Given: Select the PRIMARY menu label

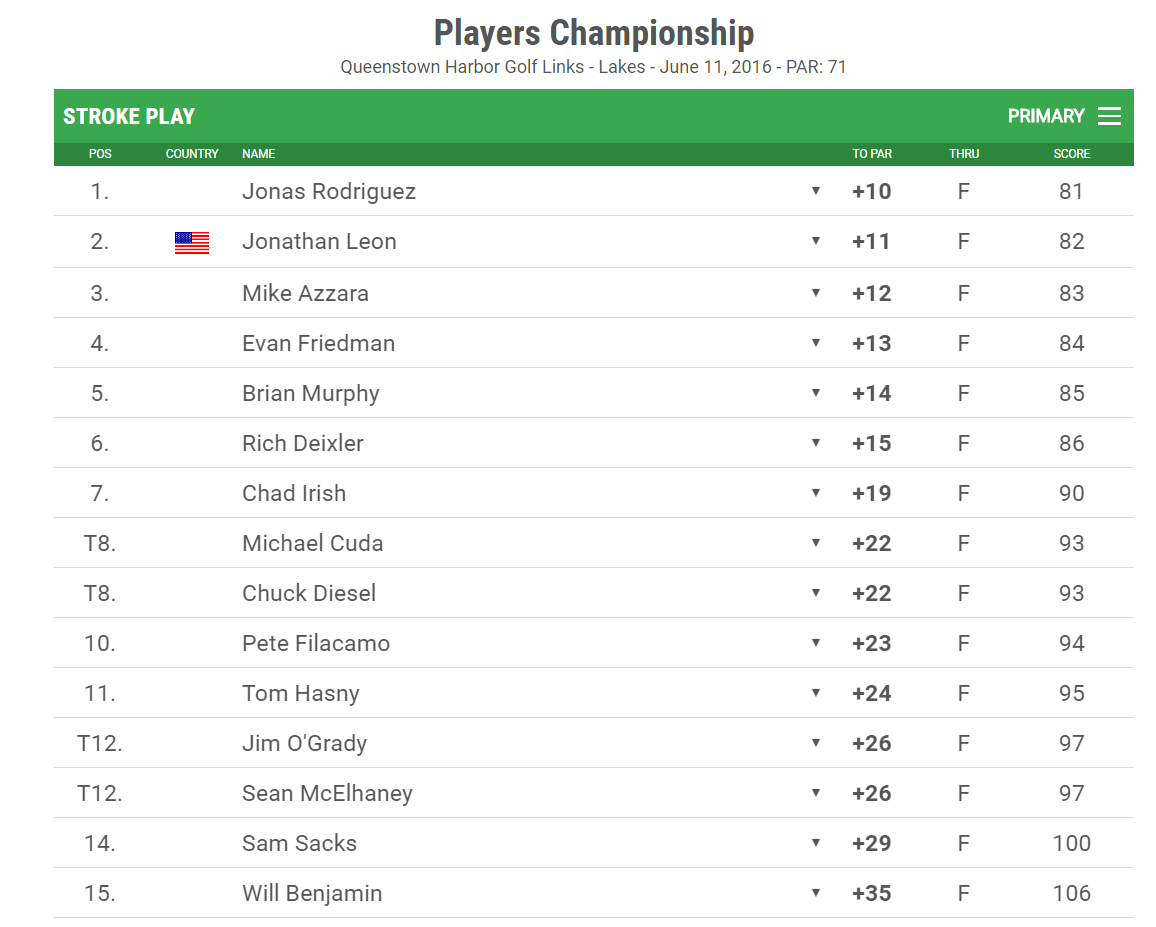Looking at the screenshot, I should point(1045,117).
